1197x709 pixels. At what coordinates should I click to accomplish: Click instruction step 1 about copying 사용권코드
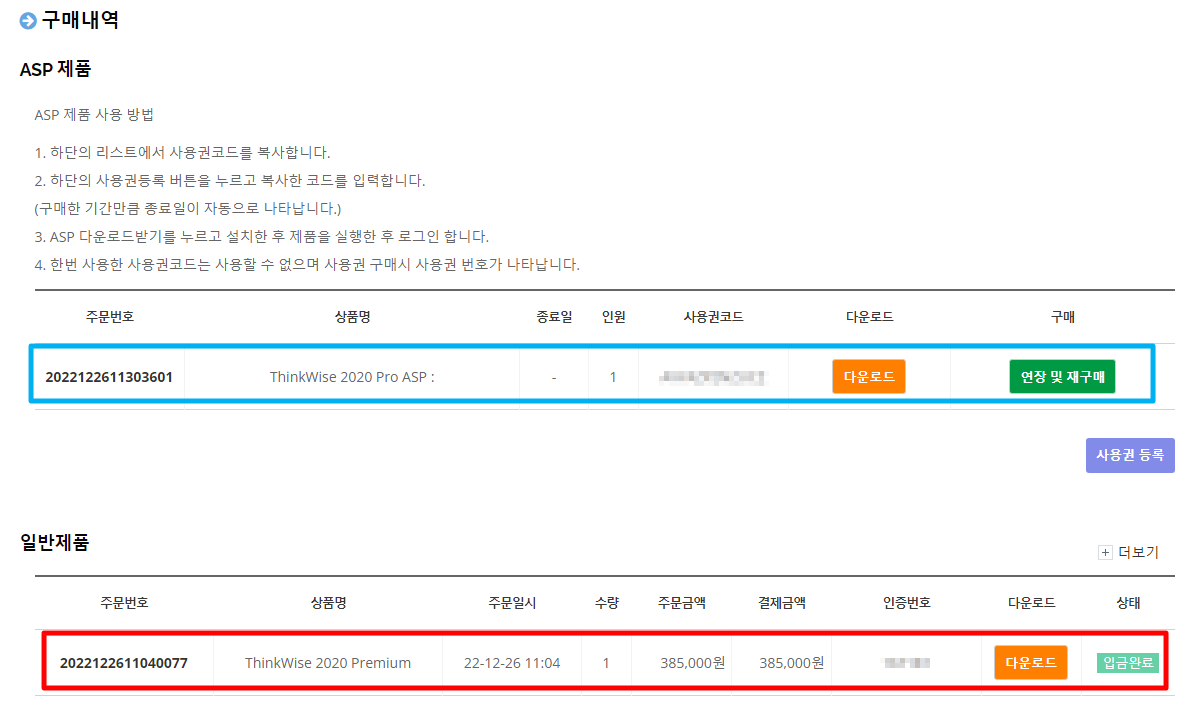(182, 153)
